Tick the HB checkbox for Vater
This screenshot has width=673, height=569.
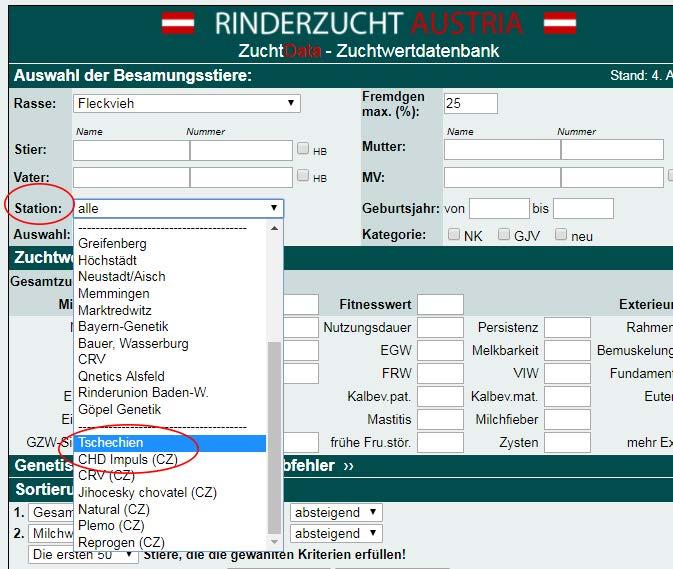(303, 175)
